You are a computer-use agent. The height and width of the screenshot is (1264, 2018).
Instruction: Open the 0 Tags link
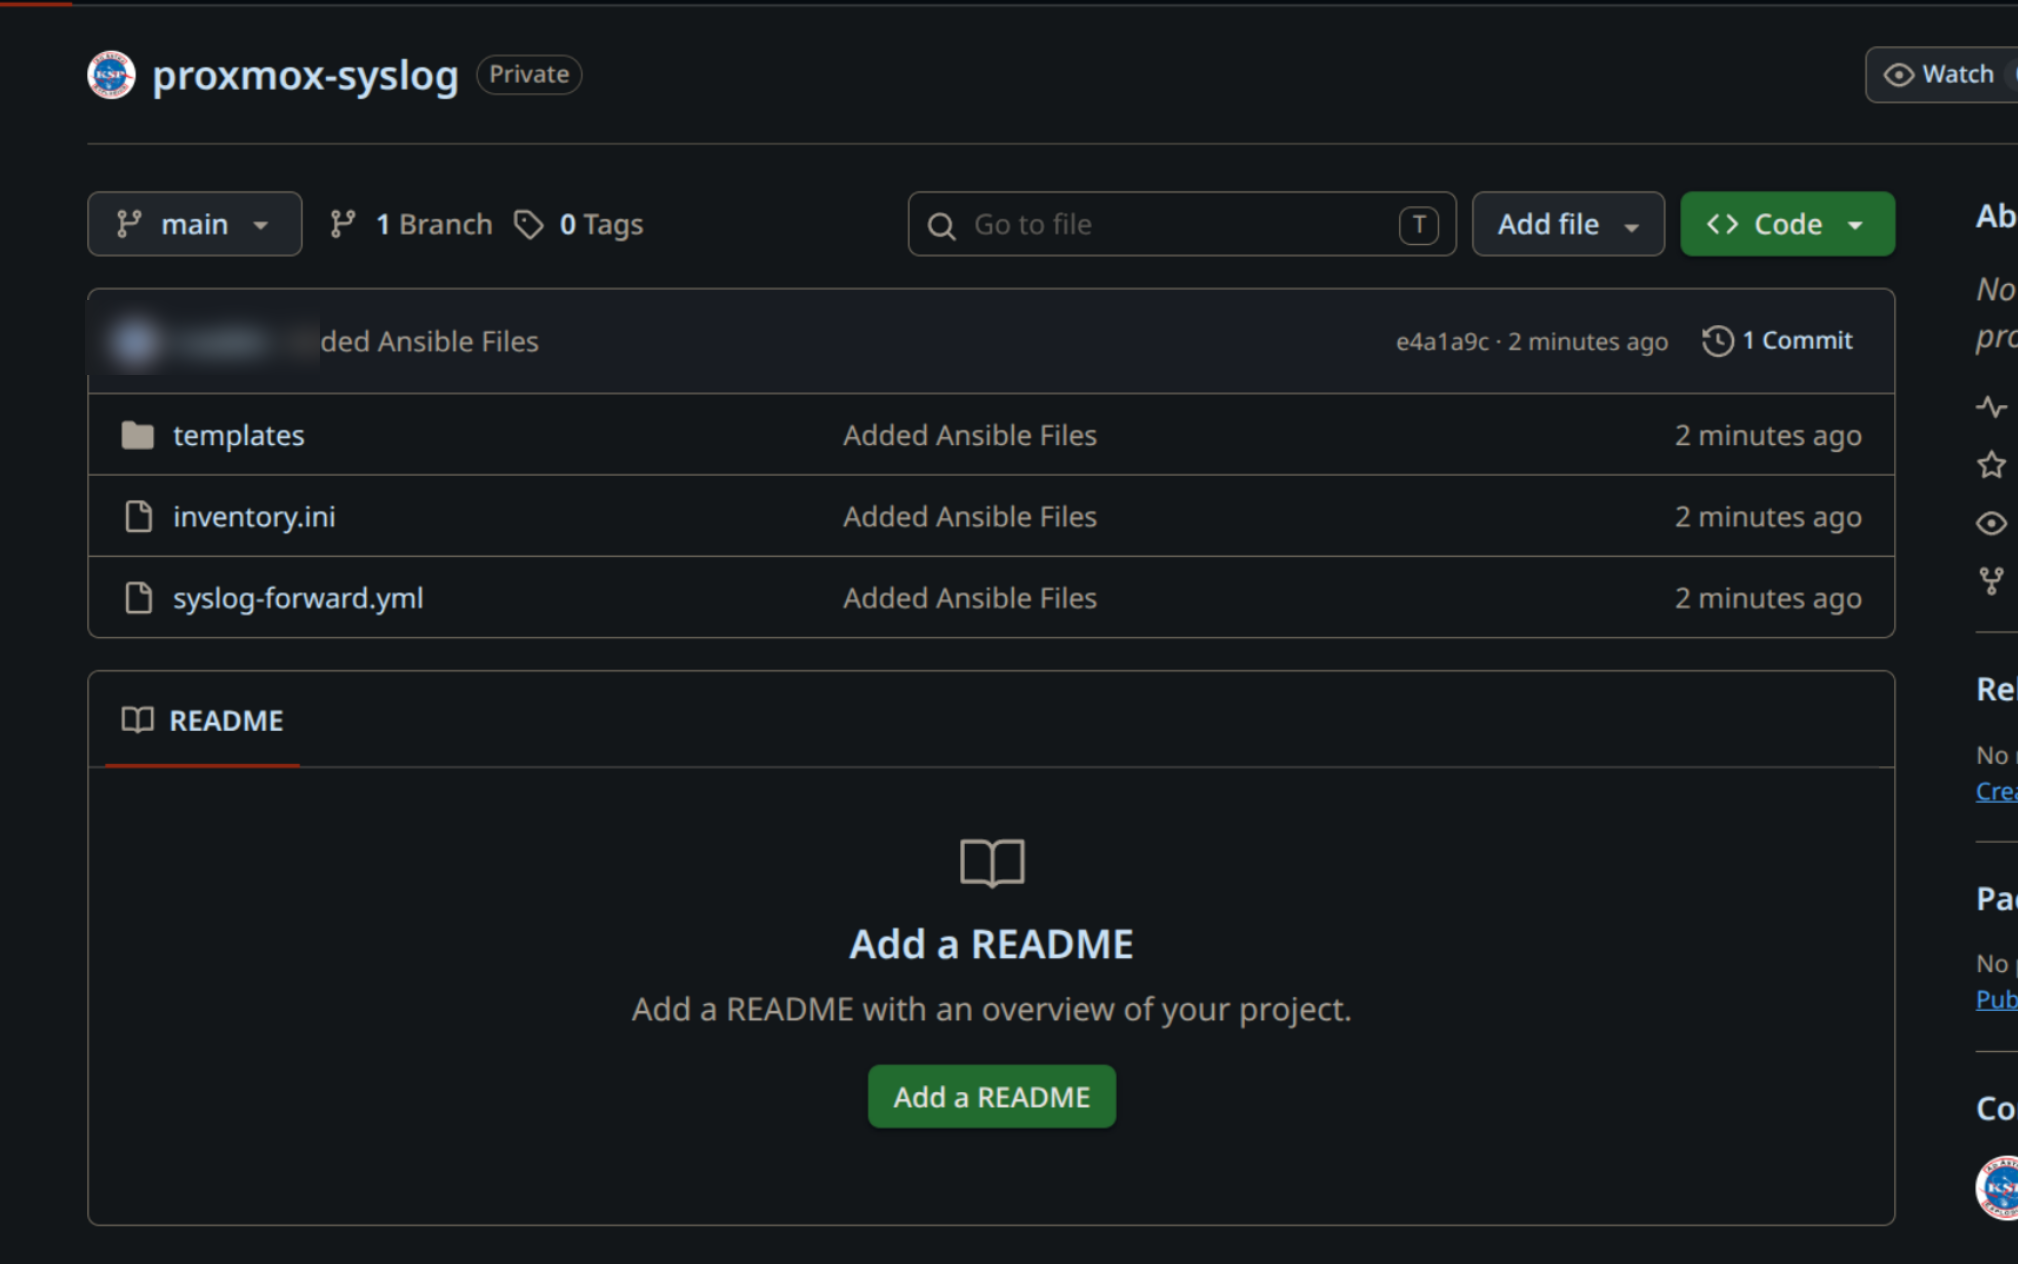(x=579, y=224)
